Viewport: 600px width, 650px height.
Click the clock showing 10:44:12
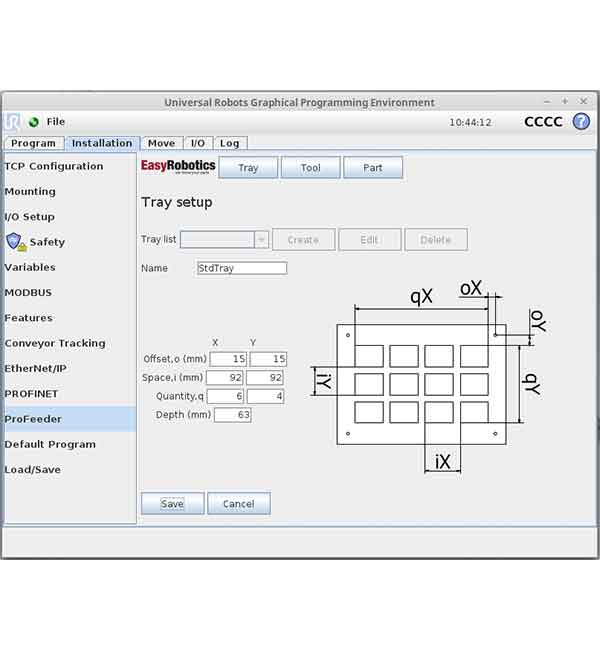pyautogui.click(x=470, y=123)
